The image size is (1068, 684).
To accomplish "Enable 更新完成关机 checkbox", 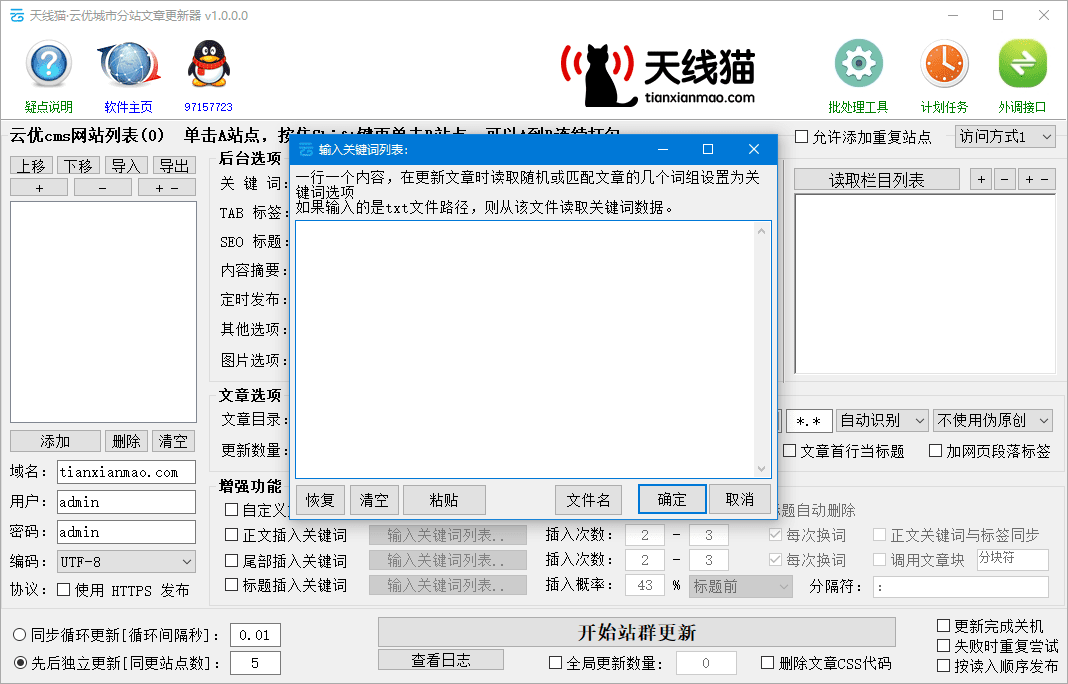I will pos(943,625).
